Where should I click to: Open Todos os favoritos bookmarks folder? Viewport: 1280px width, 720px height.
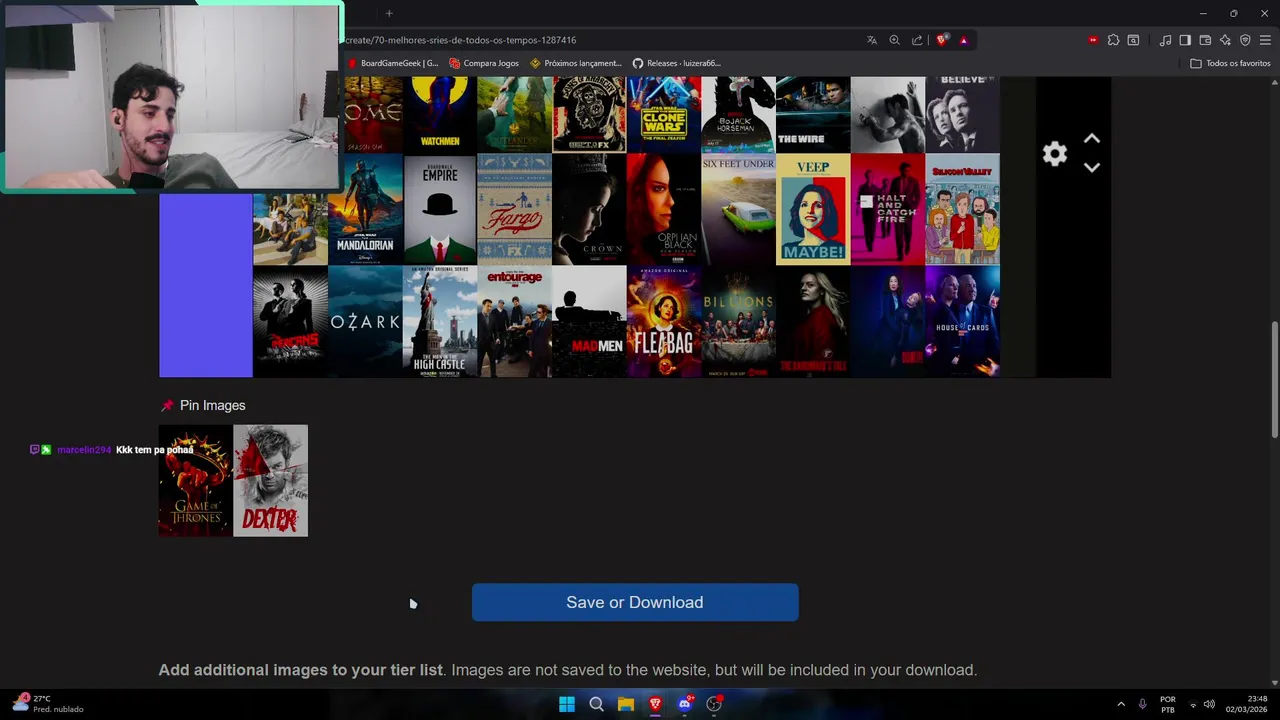pyautogui.click(x=1230, y=63)
